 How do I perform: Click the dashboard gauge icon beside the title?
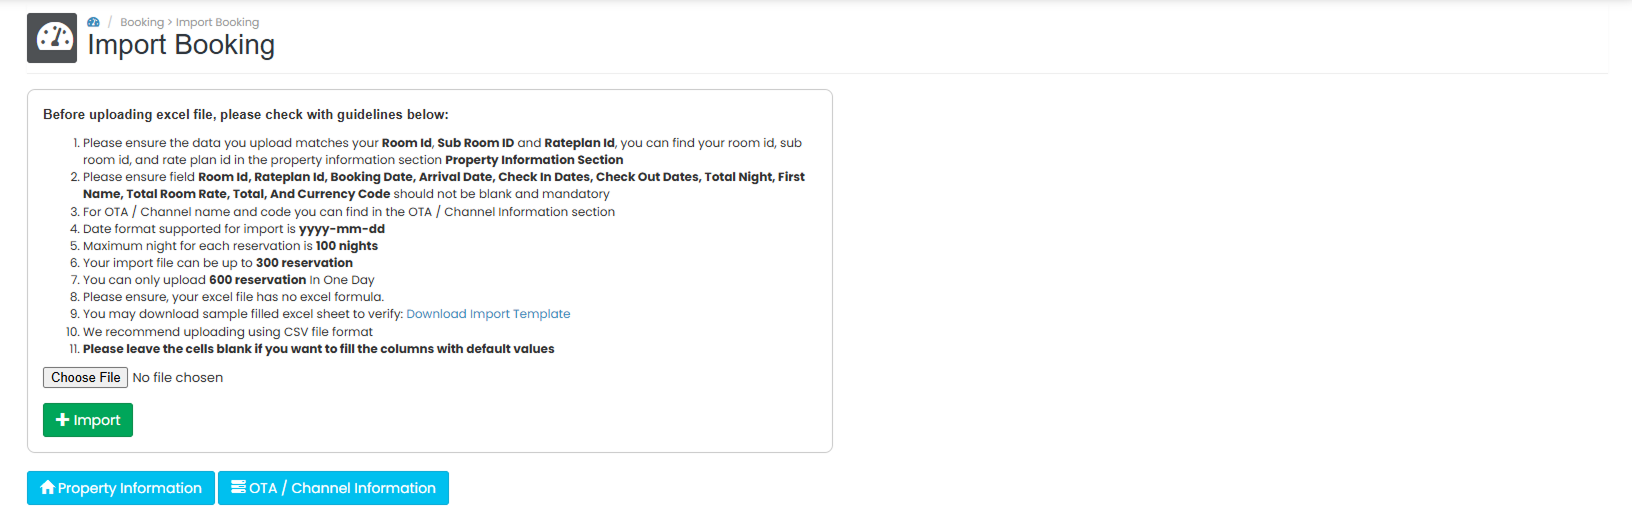point(52,38)
